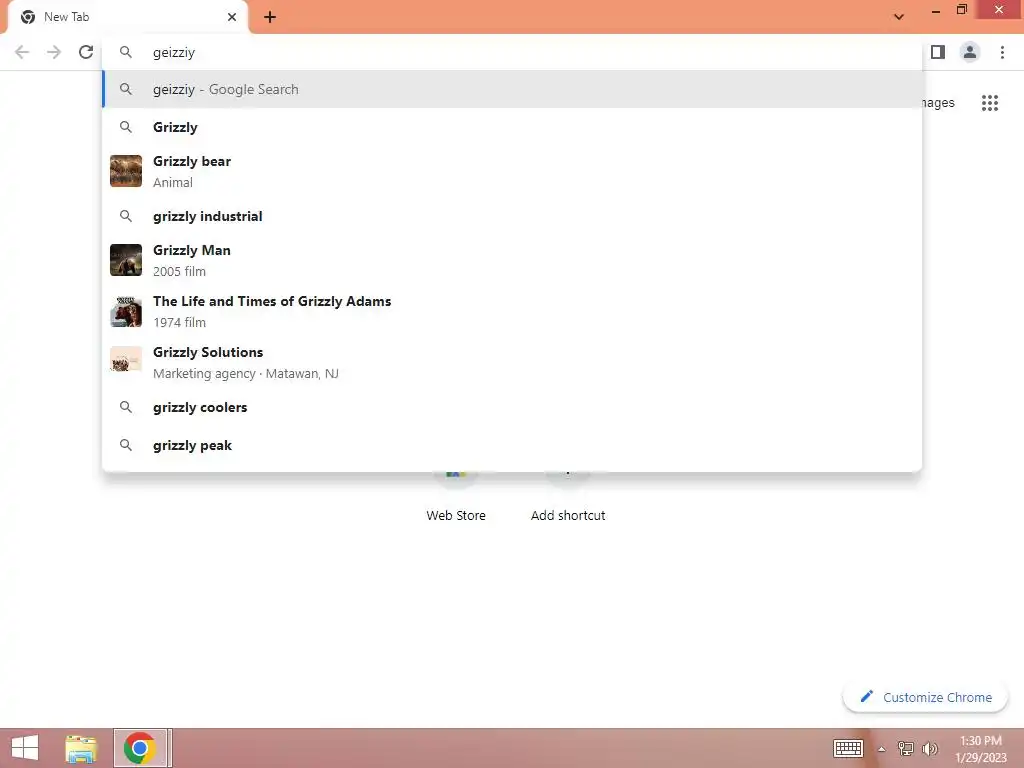The image size is (1024, 768).
Task: Open Chrome three-dot menu
Action: 1002,52
